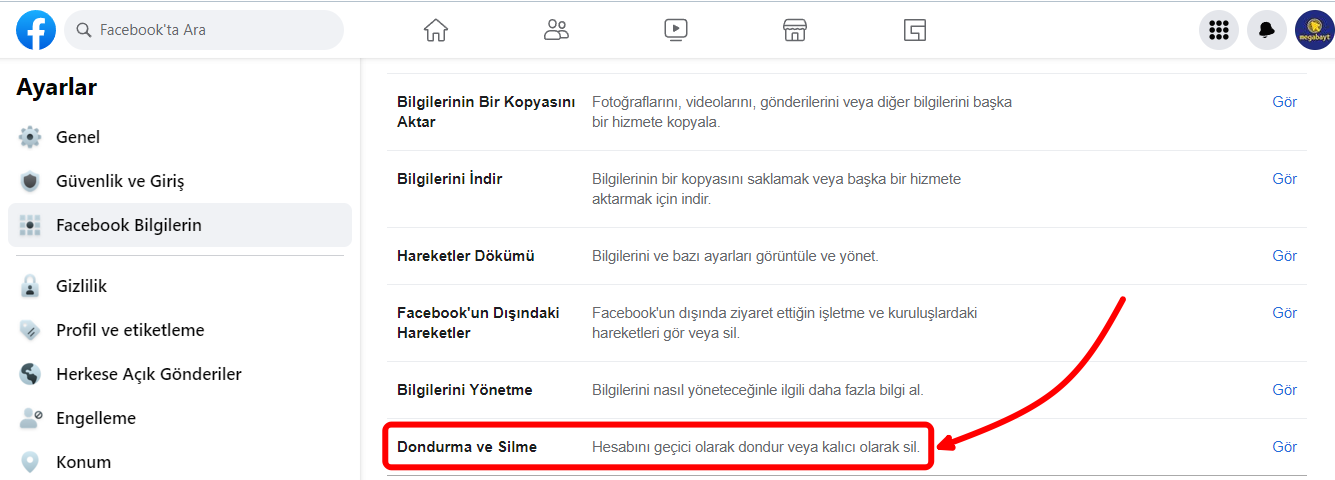Open Gizlilik settings
The width and height of the screenshot is (1335, 480).
point(180,286)
